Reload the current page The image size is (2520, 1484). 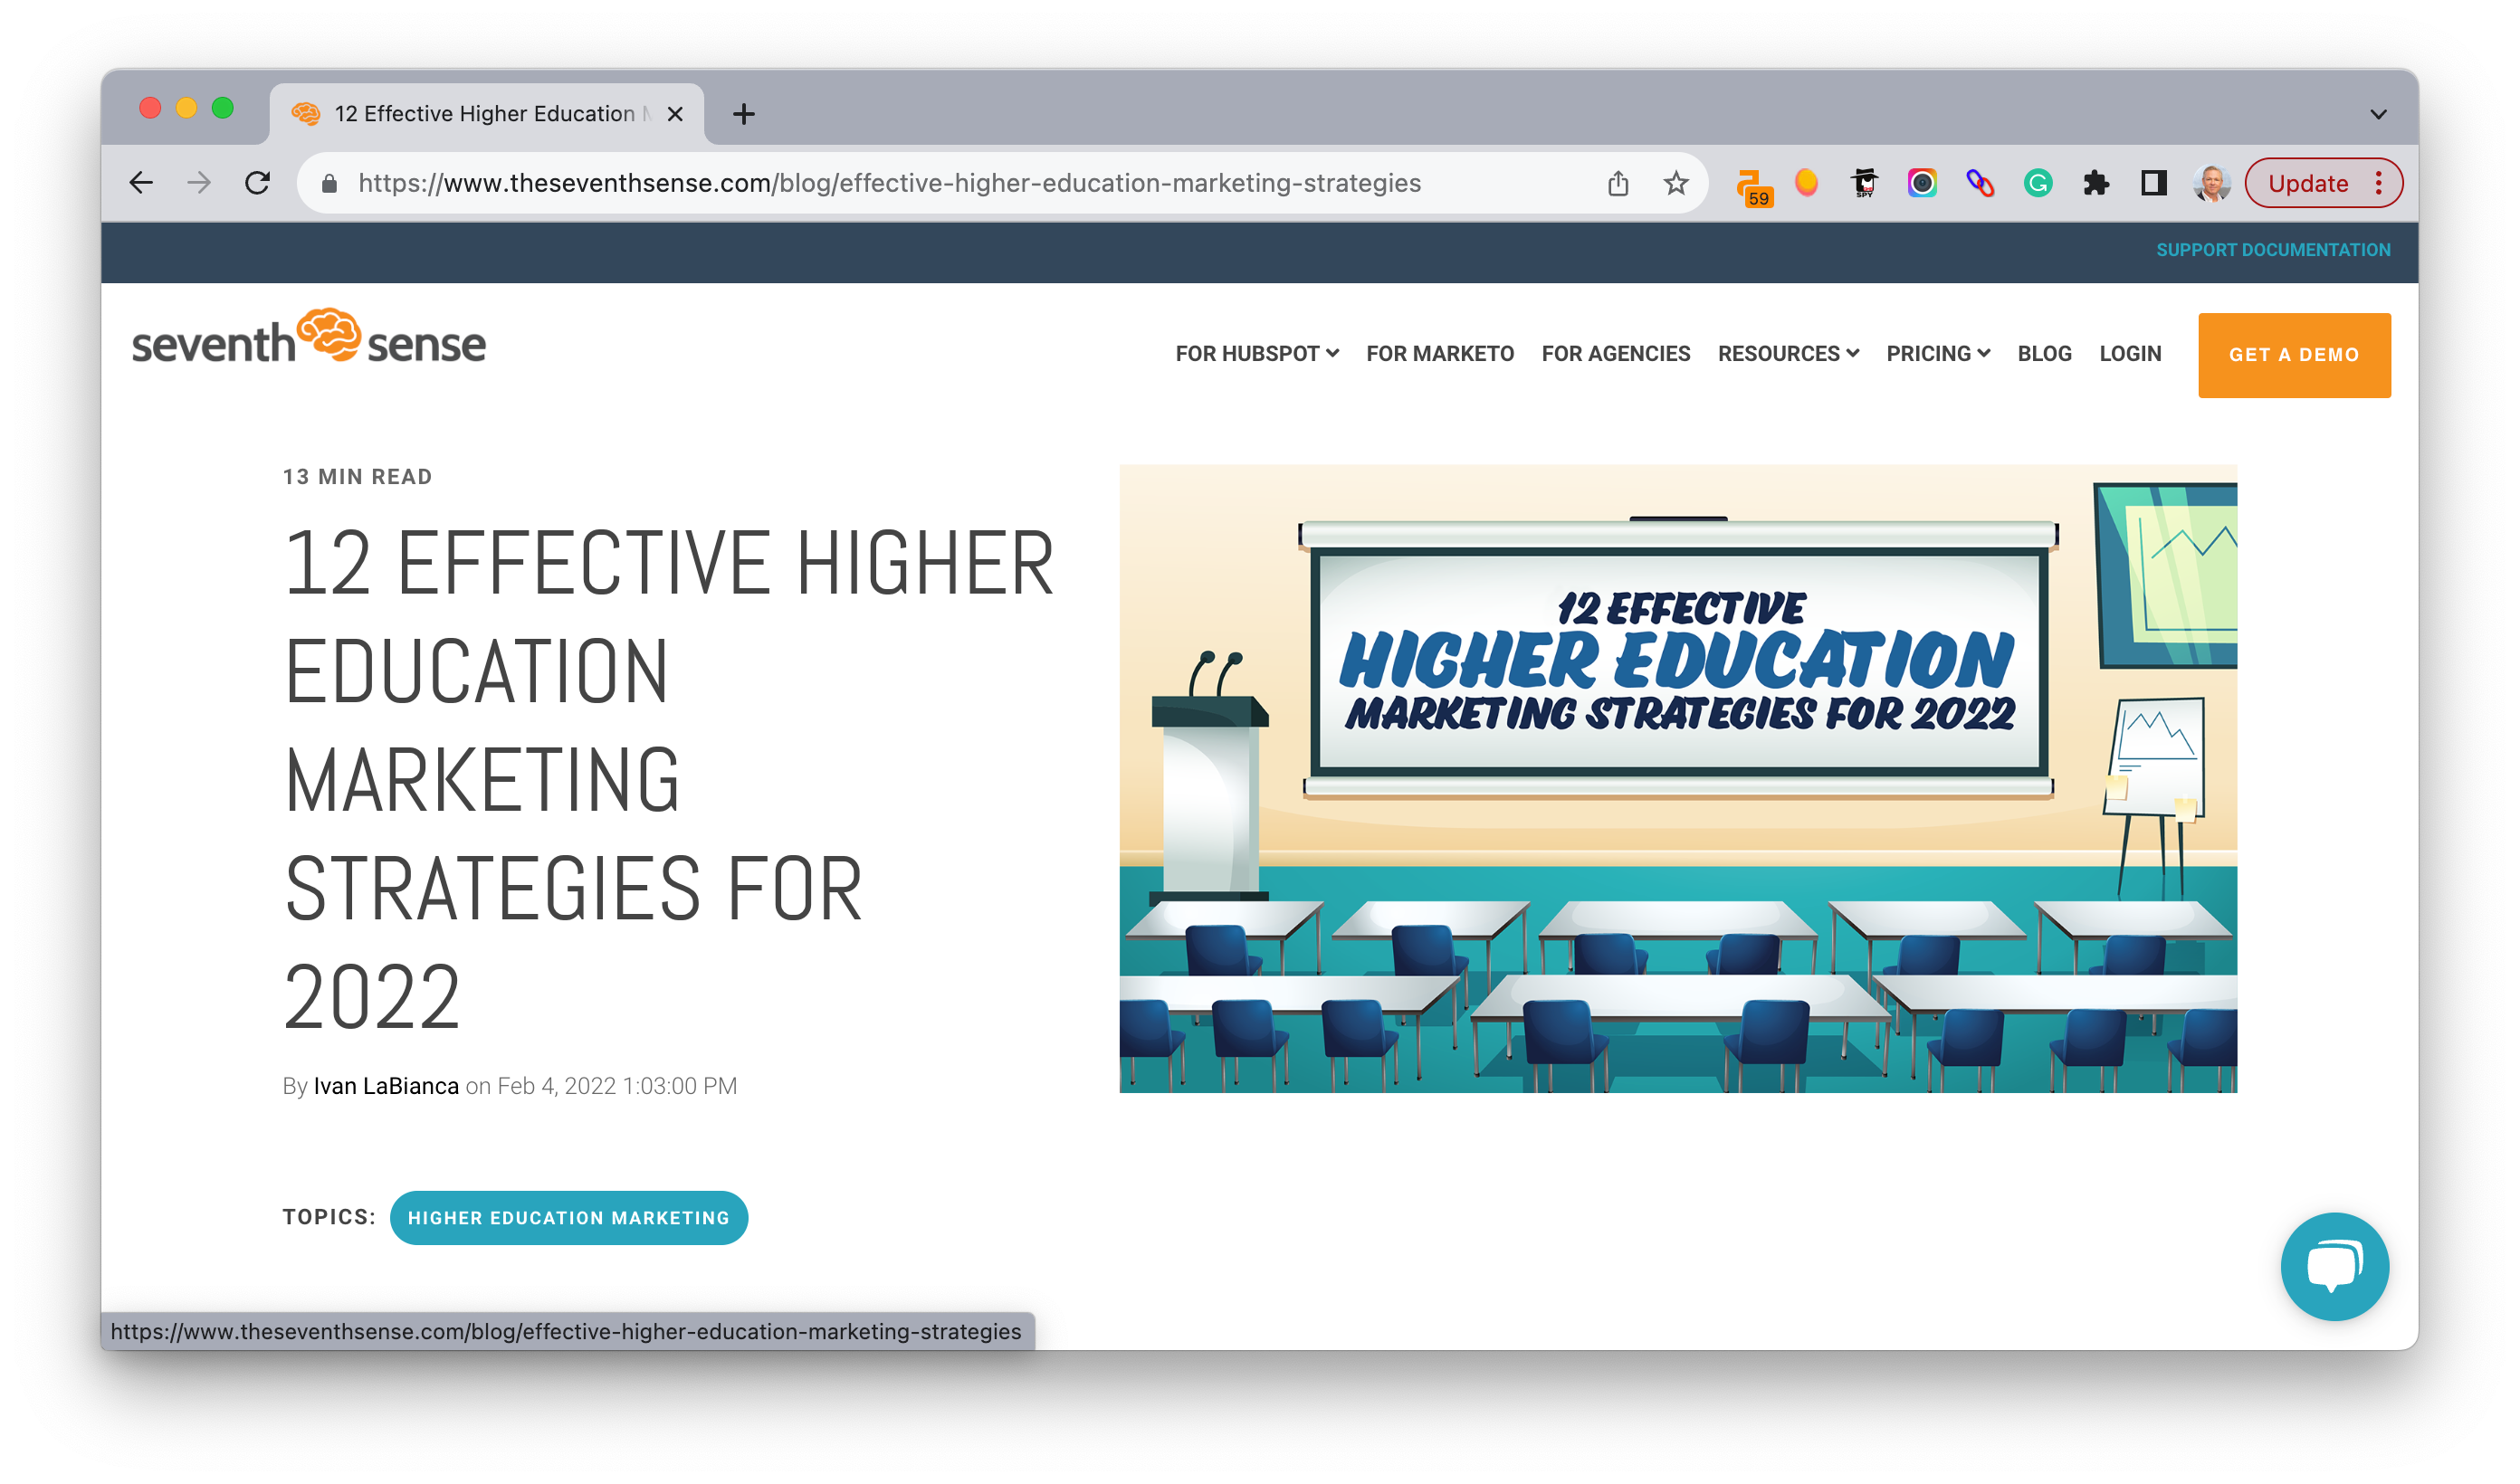[258, 183]
